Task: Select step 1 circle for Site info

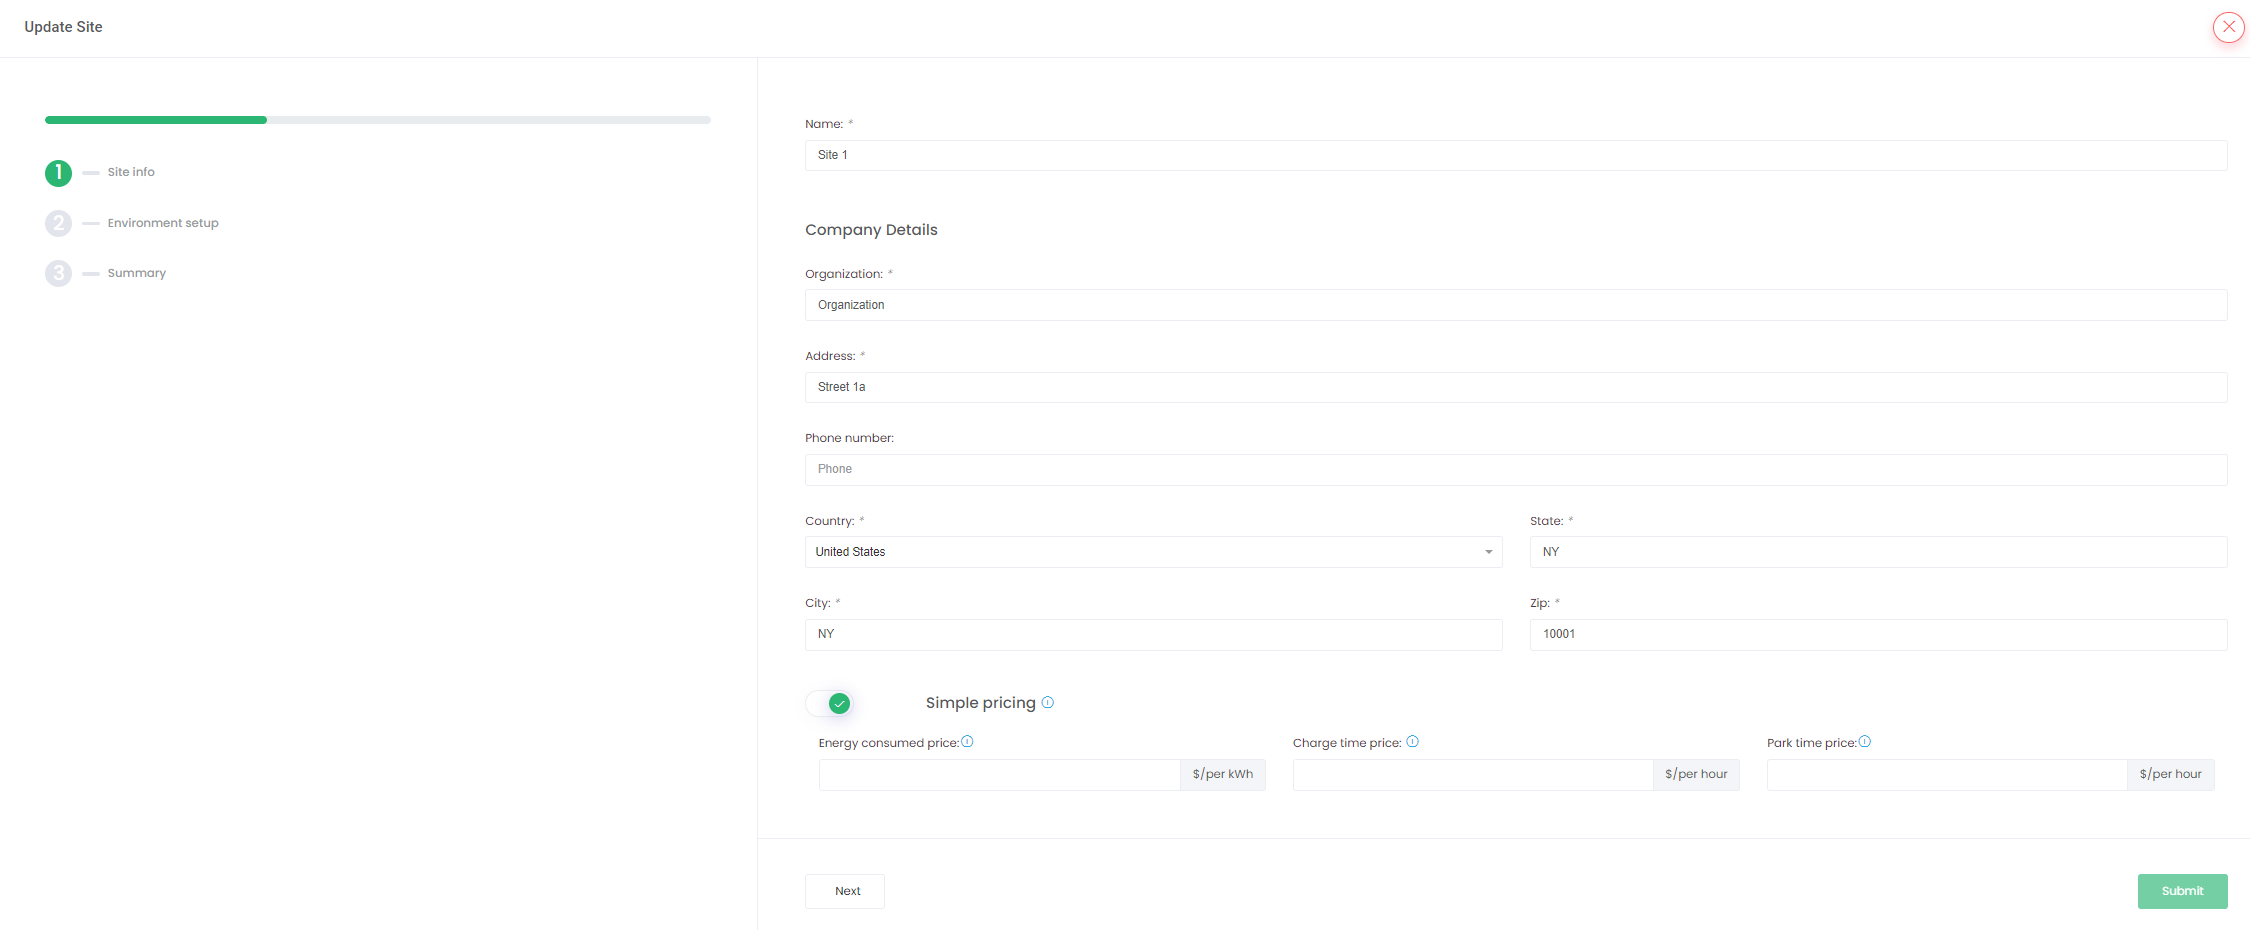Action: tap(58, 173)
